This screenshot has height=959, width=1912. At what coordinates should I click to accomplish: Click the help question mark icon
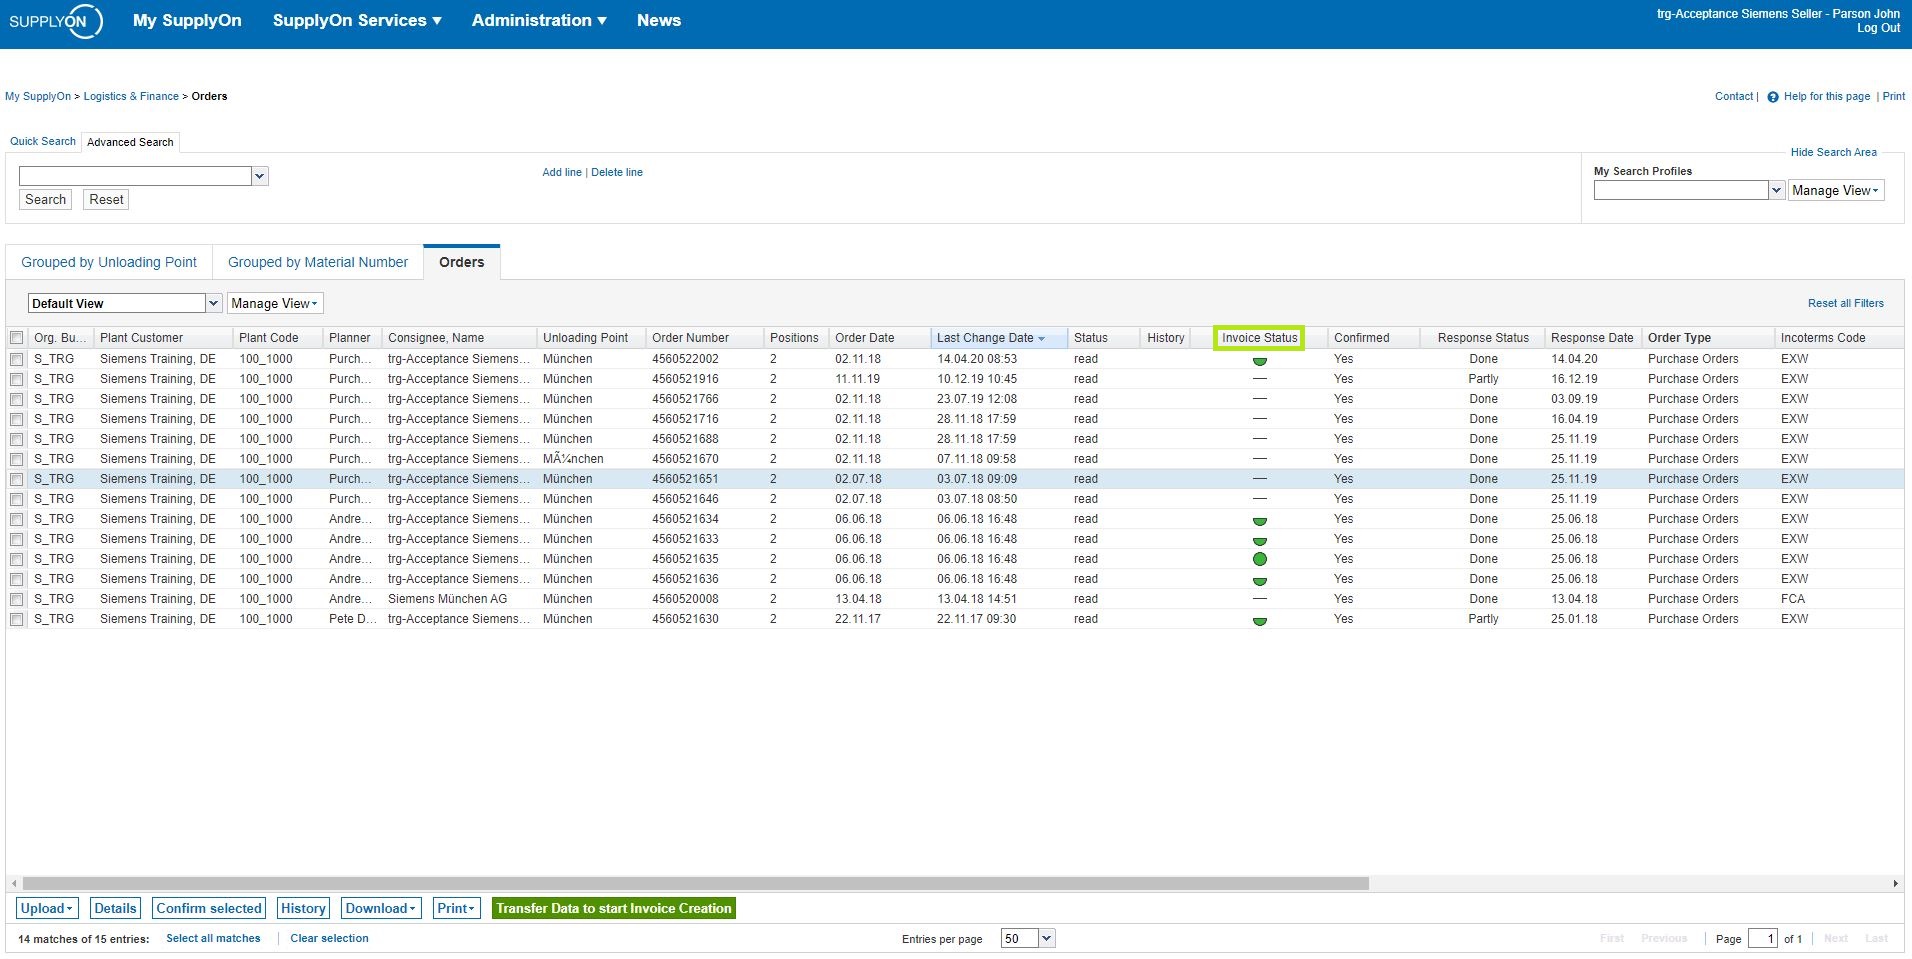tap(1773, 97)
